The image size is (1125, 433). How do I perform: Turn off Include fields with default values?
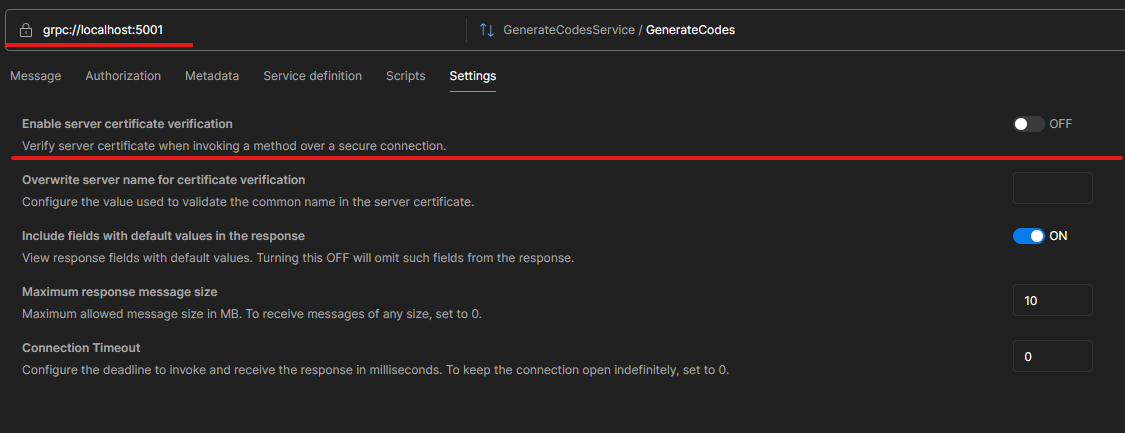1028,236
